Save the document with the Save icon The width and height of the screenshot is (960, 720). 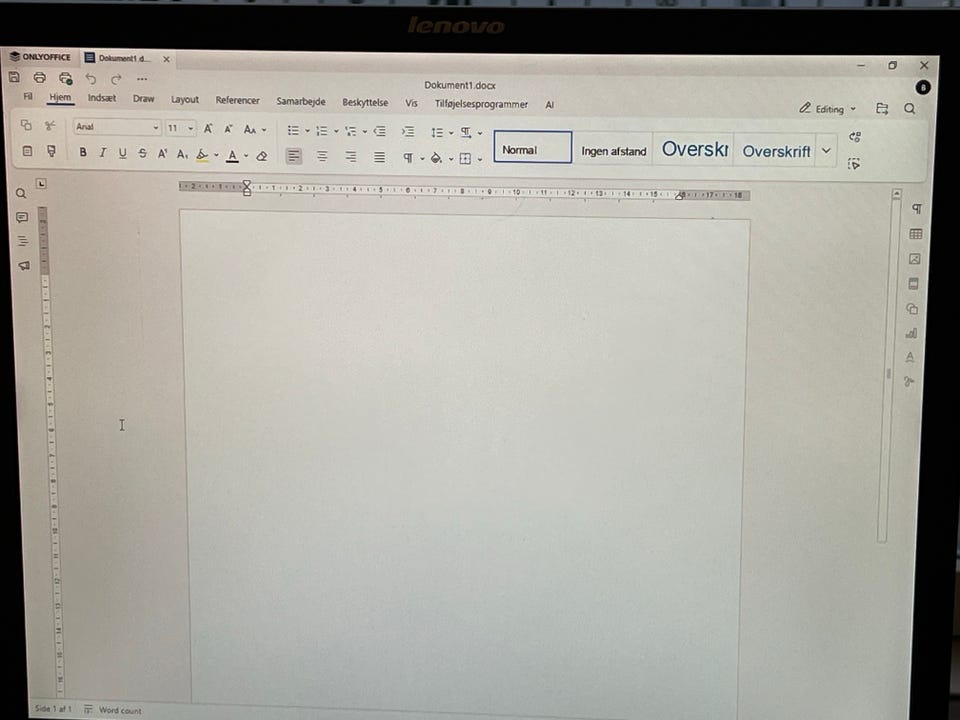(14, 77)
